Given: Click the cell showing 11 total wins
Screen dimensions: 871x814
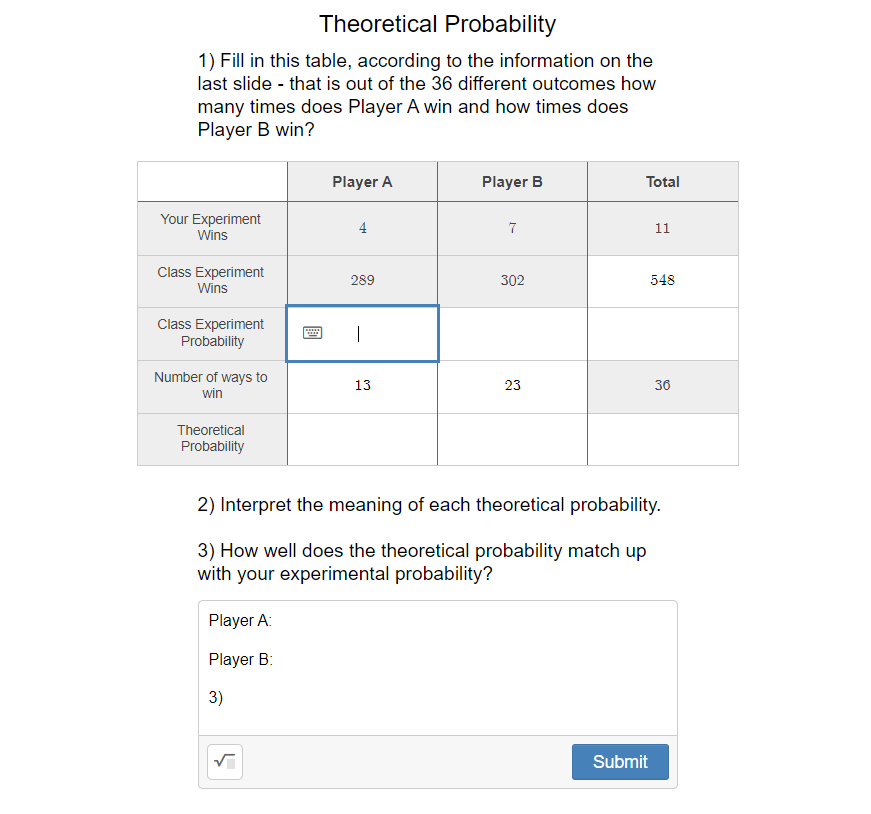Looking at the screenshot, I should click(662, 228).
